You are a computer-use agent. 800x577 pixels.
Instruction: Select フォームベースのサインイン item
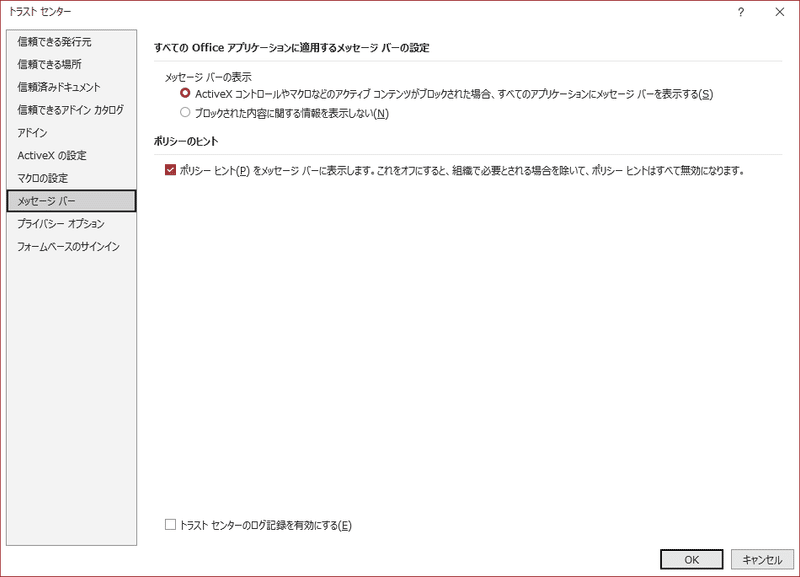pyautogui.click(x=71, y=246)
